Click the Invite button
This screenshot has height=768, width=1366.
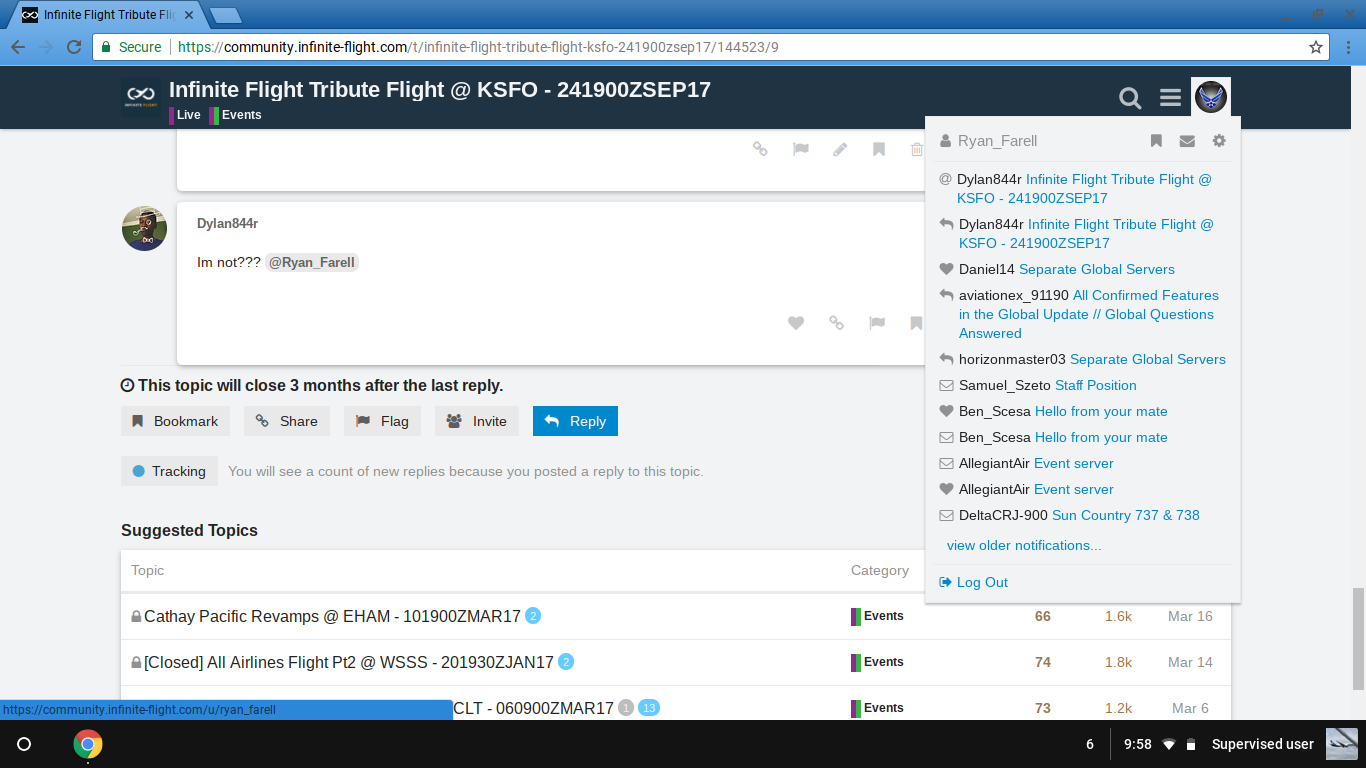point(477,421)
